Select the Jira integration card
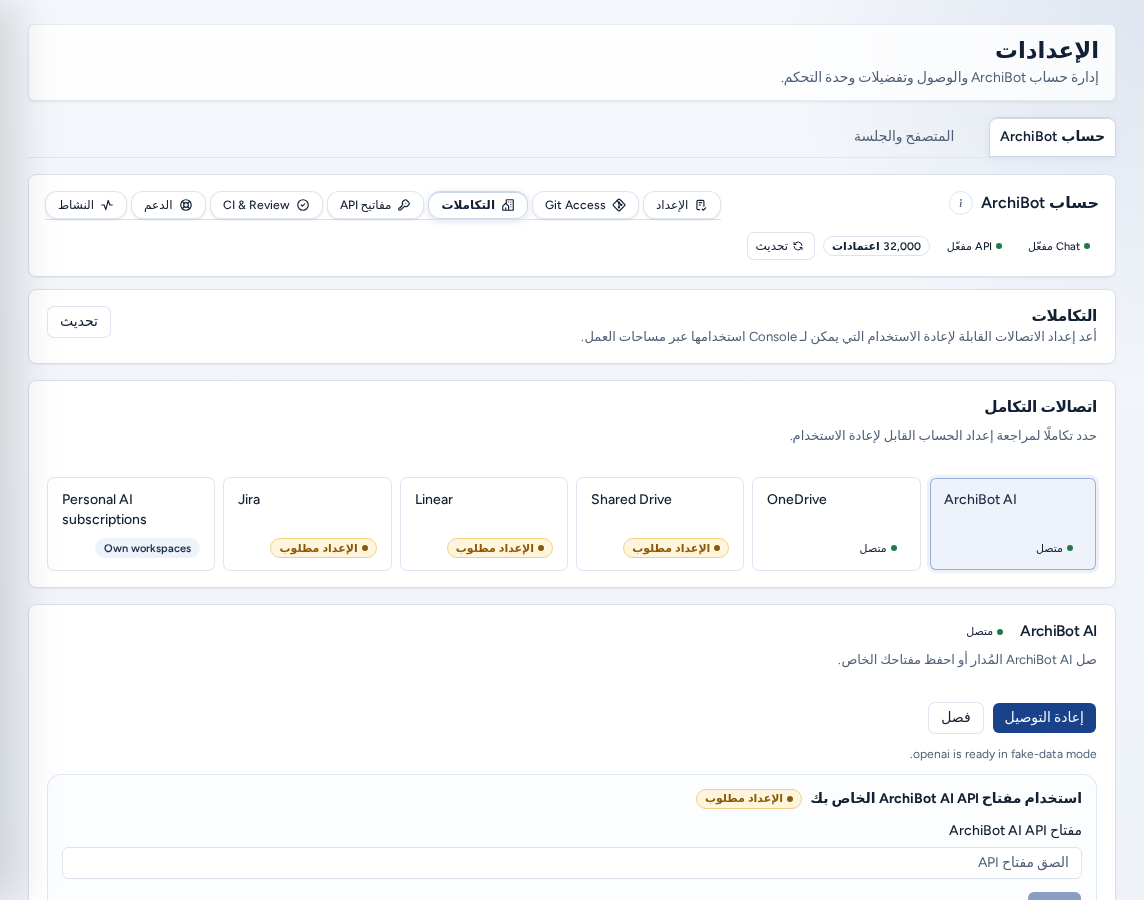The image size is (1144, 900). [x=307, y=524]
